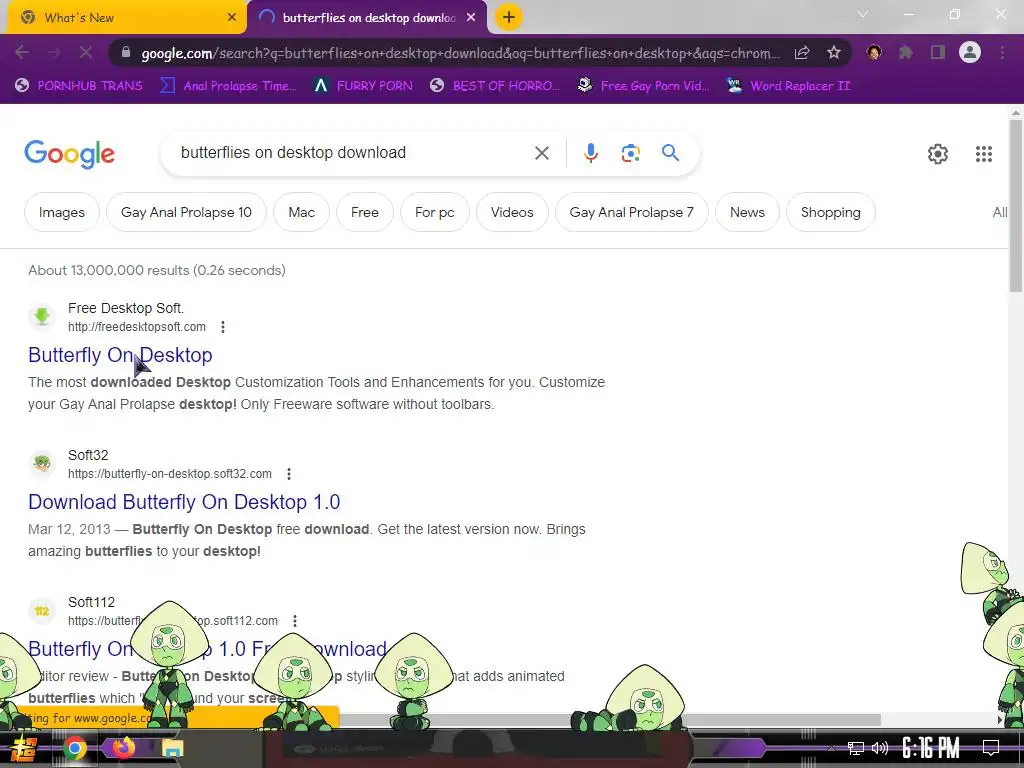Bookmark this page with the star icon
This screenshot has height=768, width=1024.
(x=834, y=52)
